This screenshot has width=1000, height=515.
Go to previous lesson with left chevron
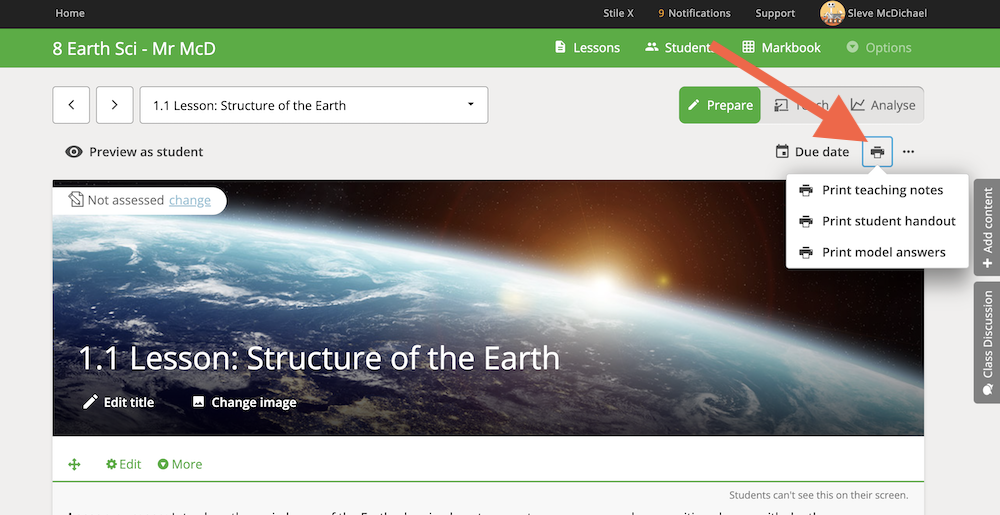pos(71,105)
